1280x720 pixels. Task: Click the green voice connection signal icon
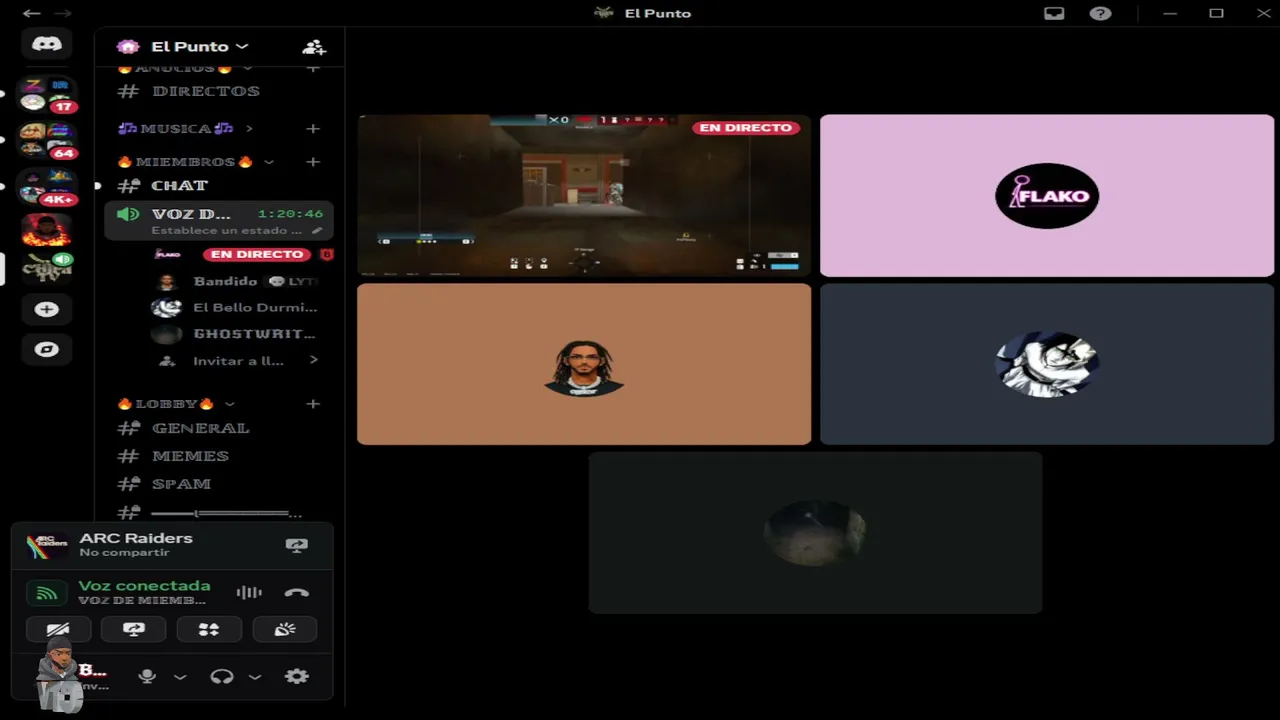click(x=46, y=592)
